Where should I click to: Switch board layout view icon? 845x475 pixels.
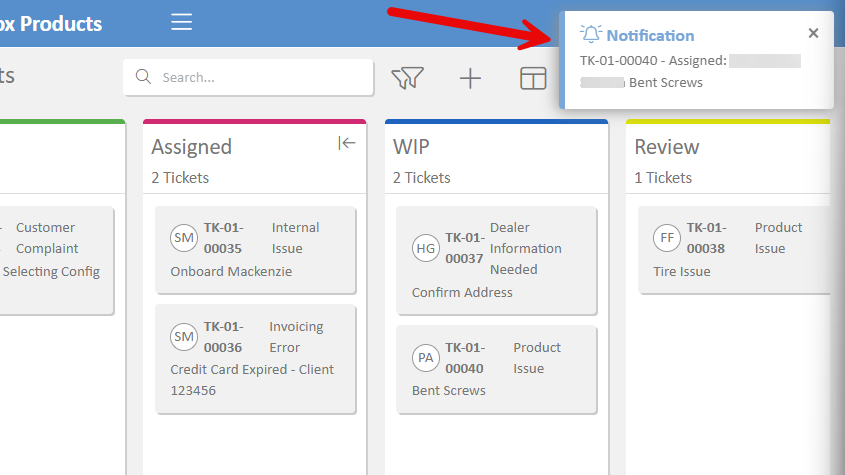tap(533, 78)
